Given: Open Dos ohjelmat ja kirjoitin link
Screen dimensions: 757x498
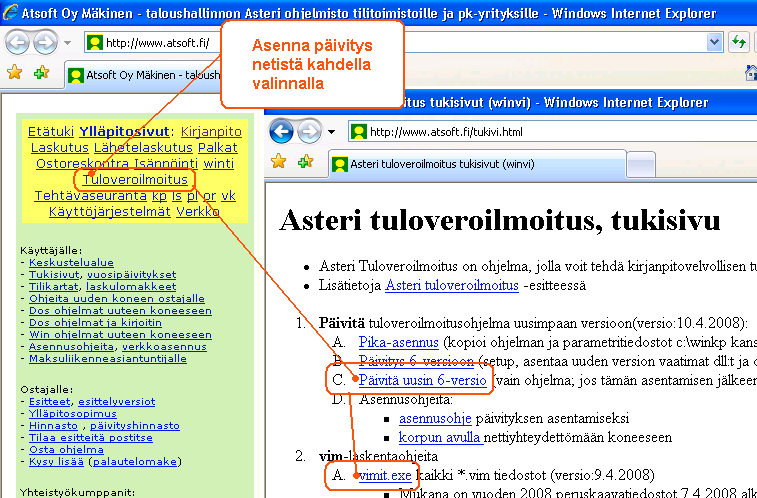Looking at the screenshot, I should coord(96,322).
